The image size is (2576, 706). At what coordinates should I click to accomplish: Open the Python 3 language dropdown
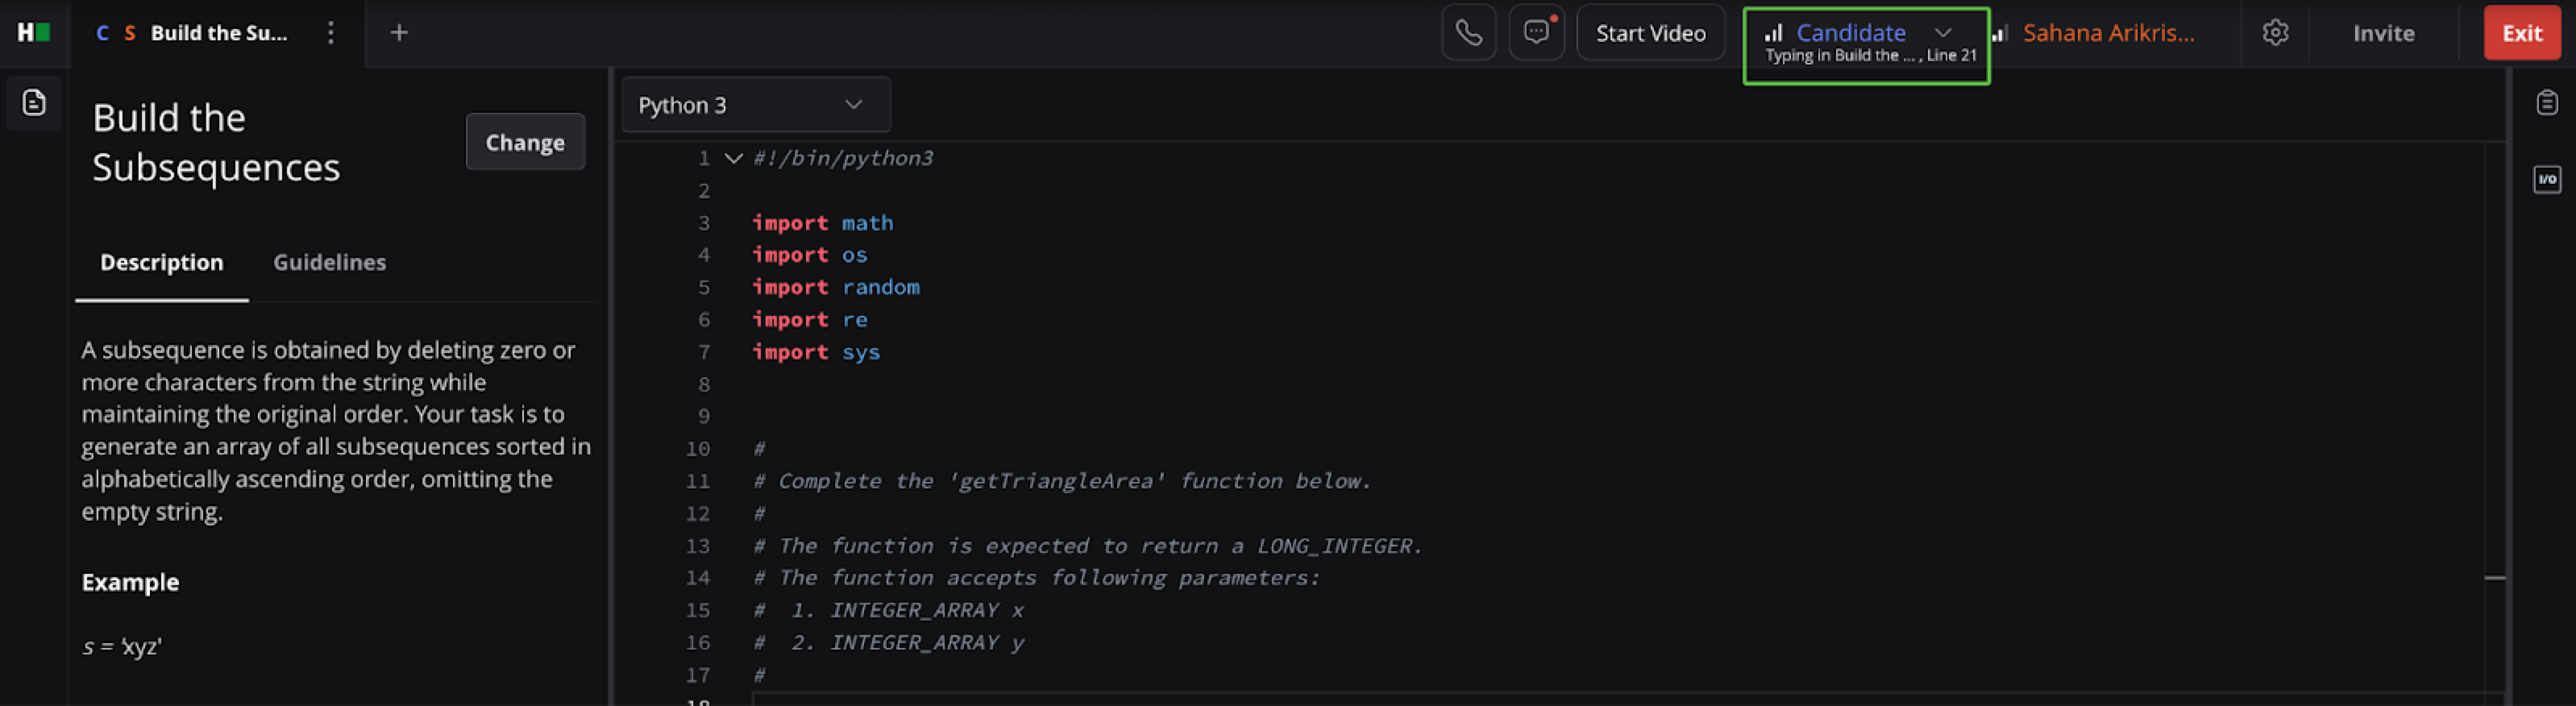coord(755,105)
